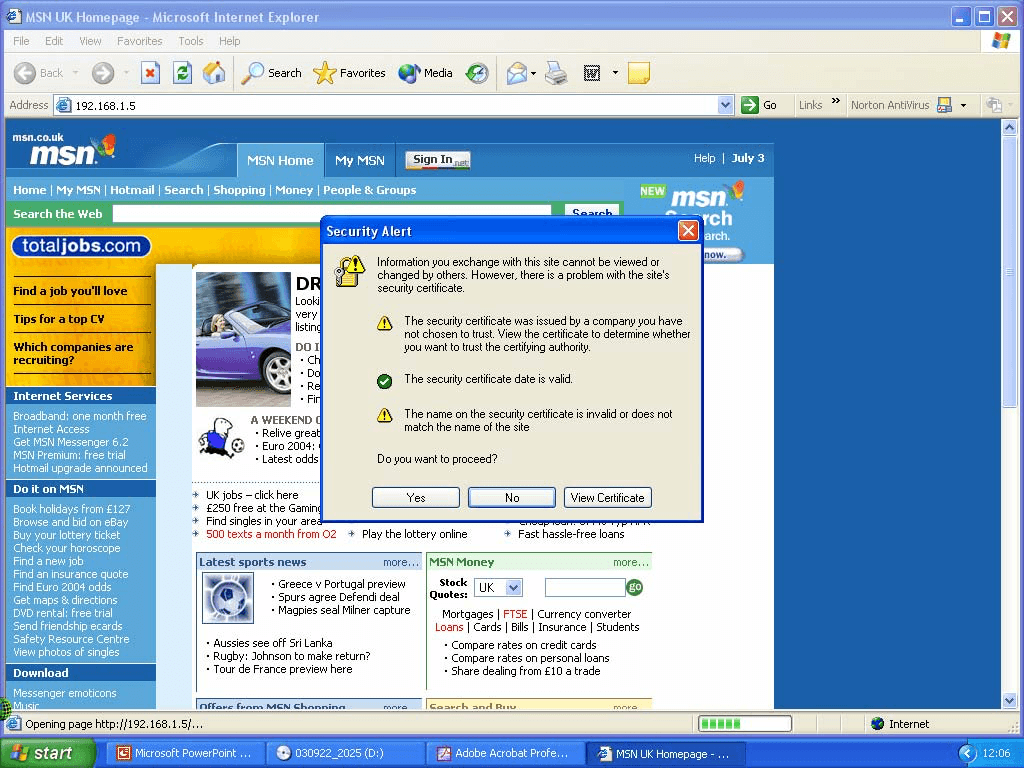Open the Norton AntiVirus dropdown arrow
The height and width of the screenshot is (768, 1024).
(963, 105)
